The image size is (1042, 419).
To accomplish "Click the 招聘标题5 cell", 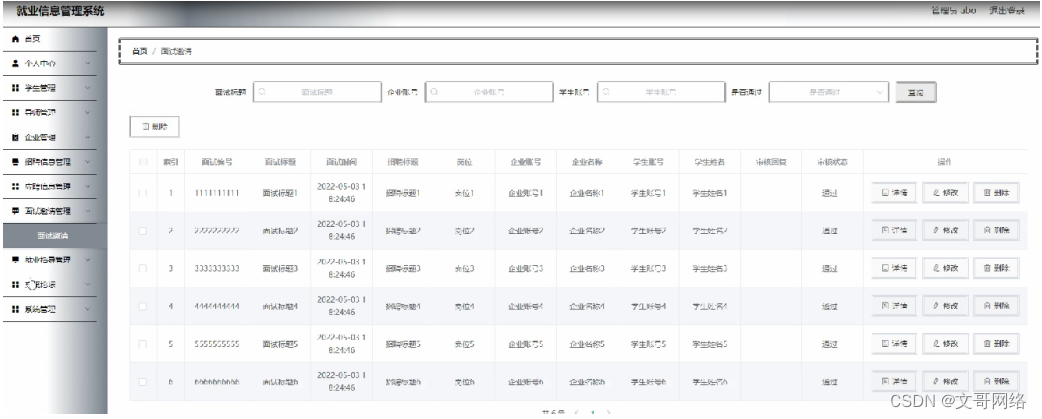I will (403, 344).
